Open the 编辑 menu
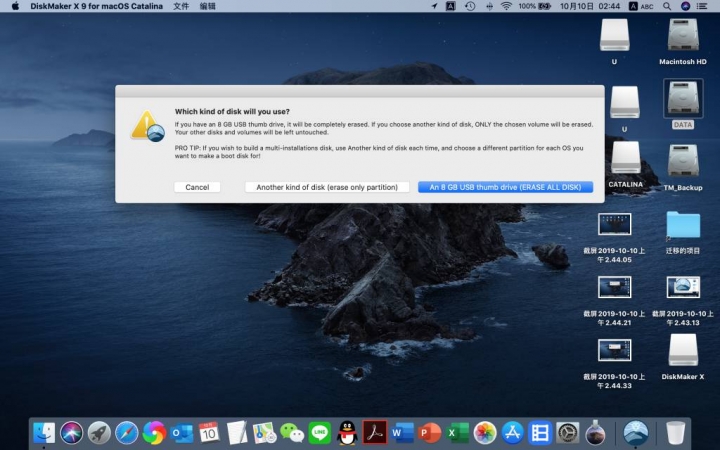Screen dimensions: 720x450 (208, 6)
